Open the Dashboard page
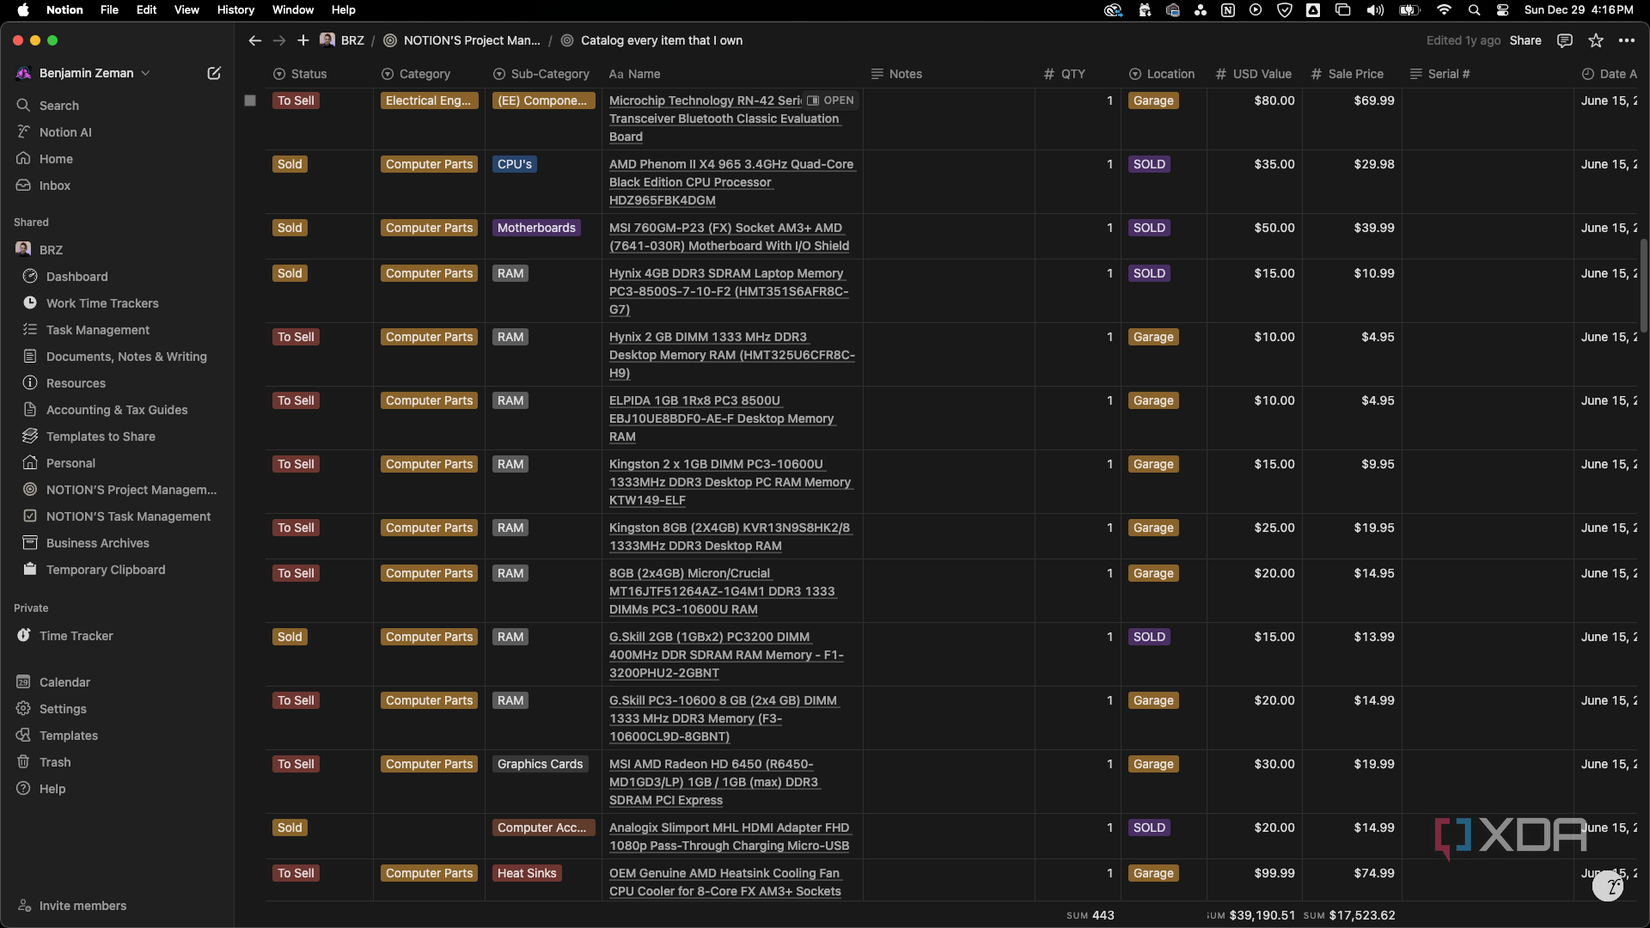 pos(76,276)
